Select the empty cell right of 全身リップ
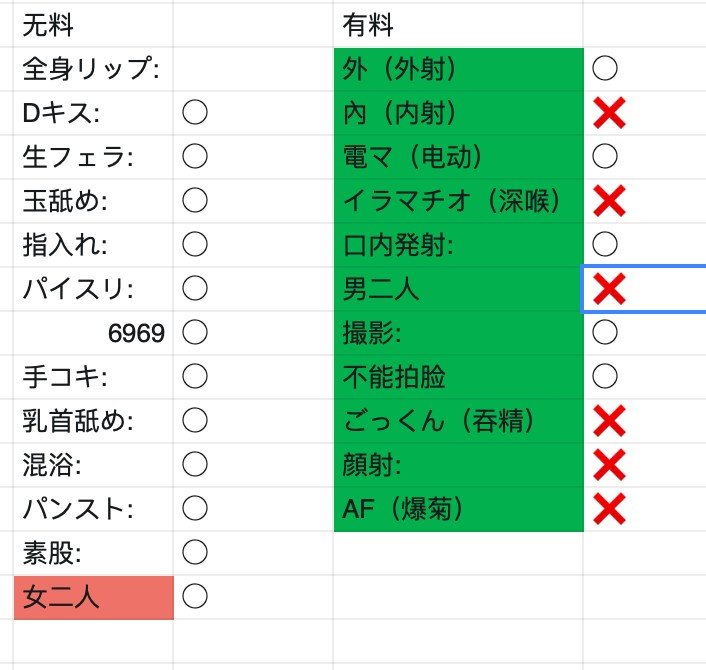 [253, 69]
